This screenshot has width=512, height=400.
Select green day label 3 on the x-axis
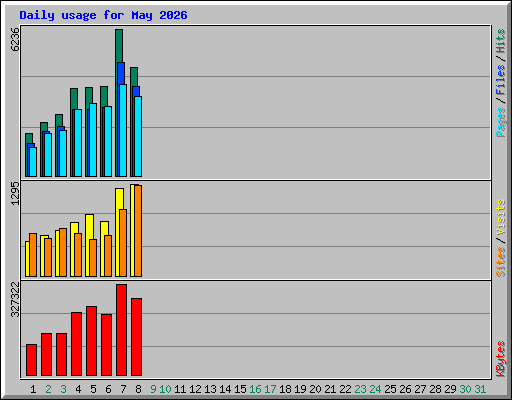pyautogui.click(x=63, y=389)
